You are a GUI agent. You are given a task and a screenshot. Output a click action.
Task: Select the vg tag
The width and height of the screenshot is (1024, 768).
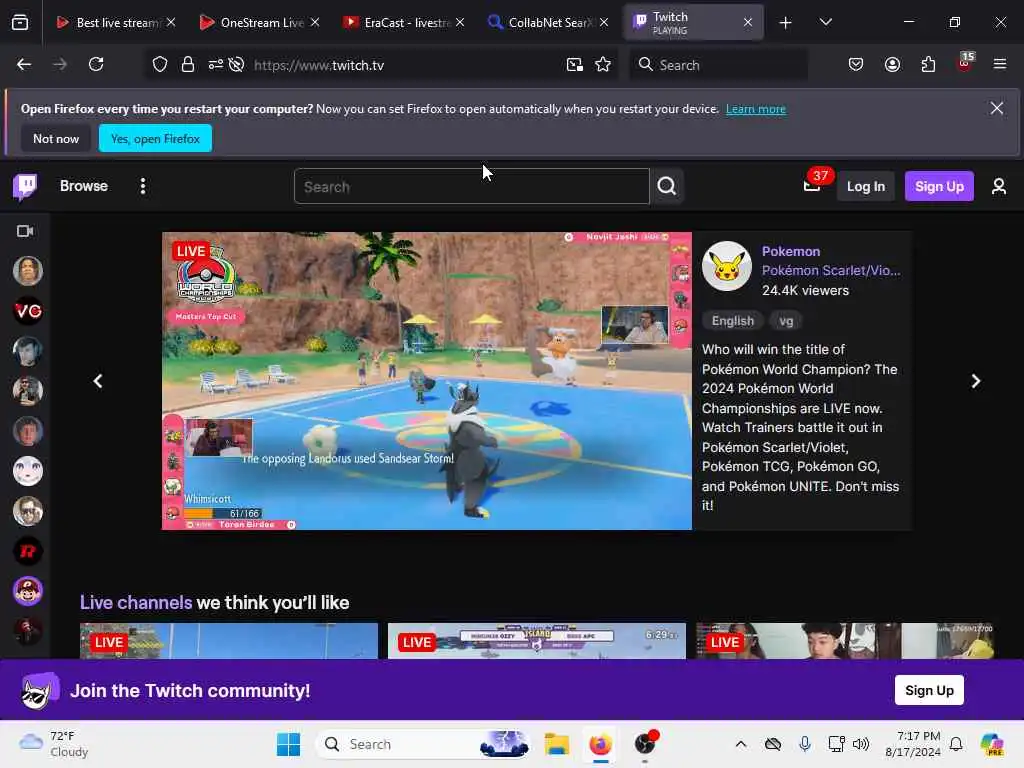tap(786, 321)
